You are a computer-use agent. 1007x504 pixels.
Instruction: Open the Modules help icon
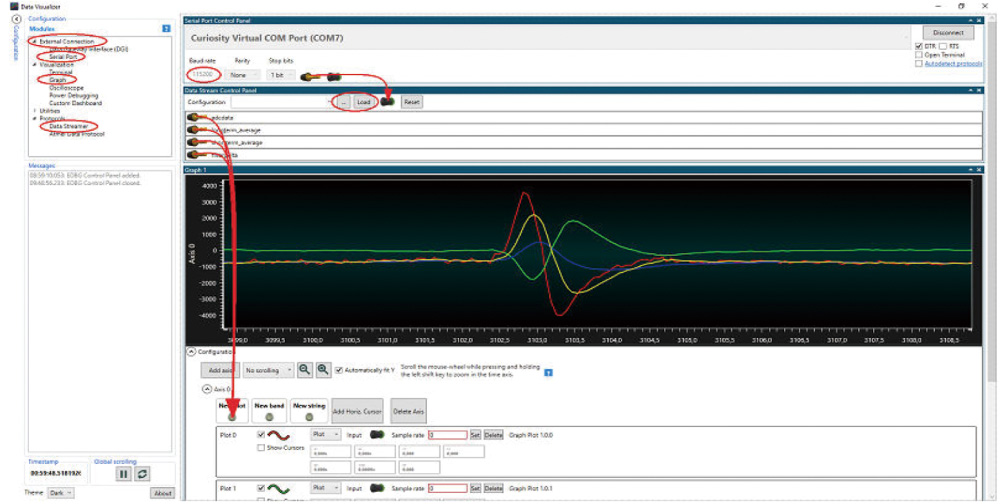(x=167, y=30)
